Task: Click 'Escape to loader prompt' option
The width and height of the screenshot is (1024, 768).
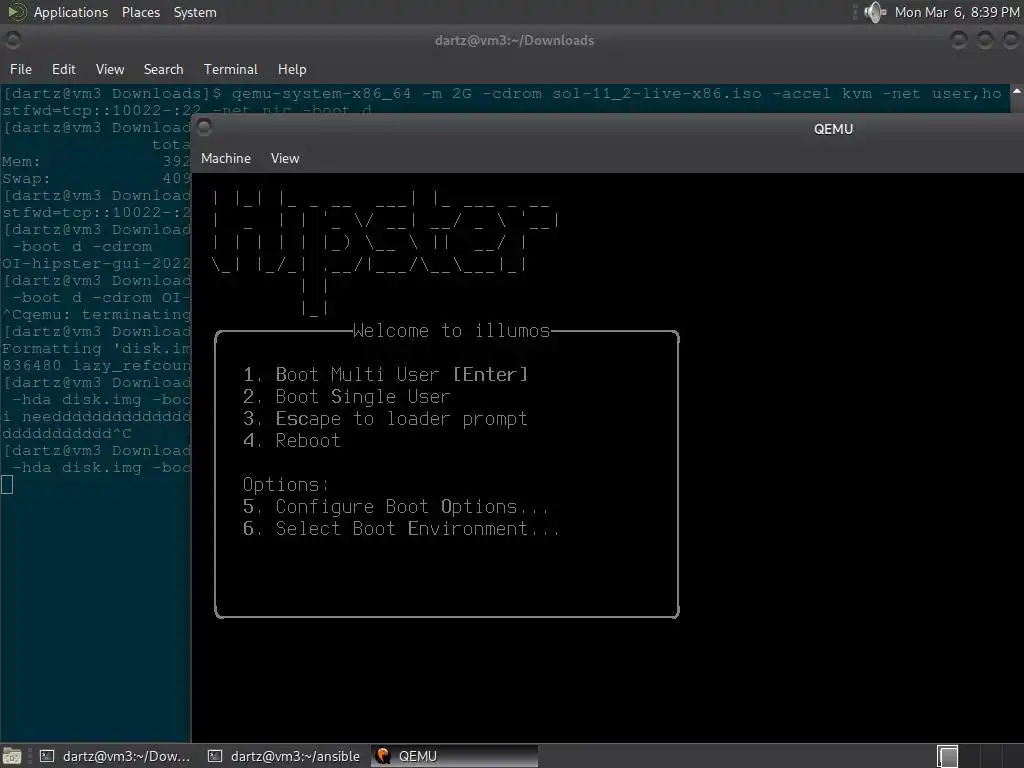Action: click(x=385, y=419)
